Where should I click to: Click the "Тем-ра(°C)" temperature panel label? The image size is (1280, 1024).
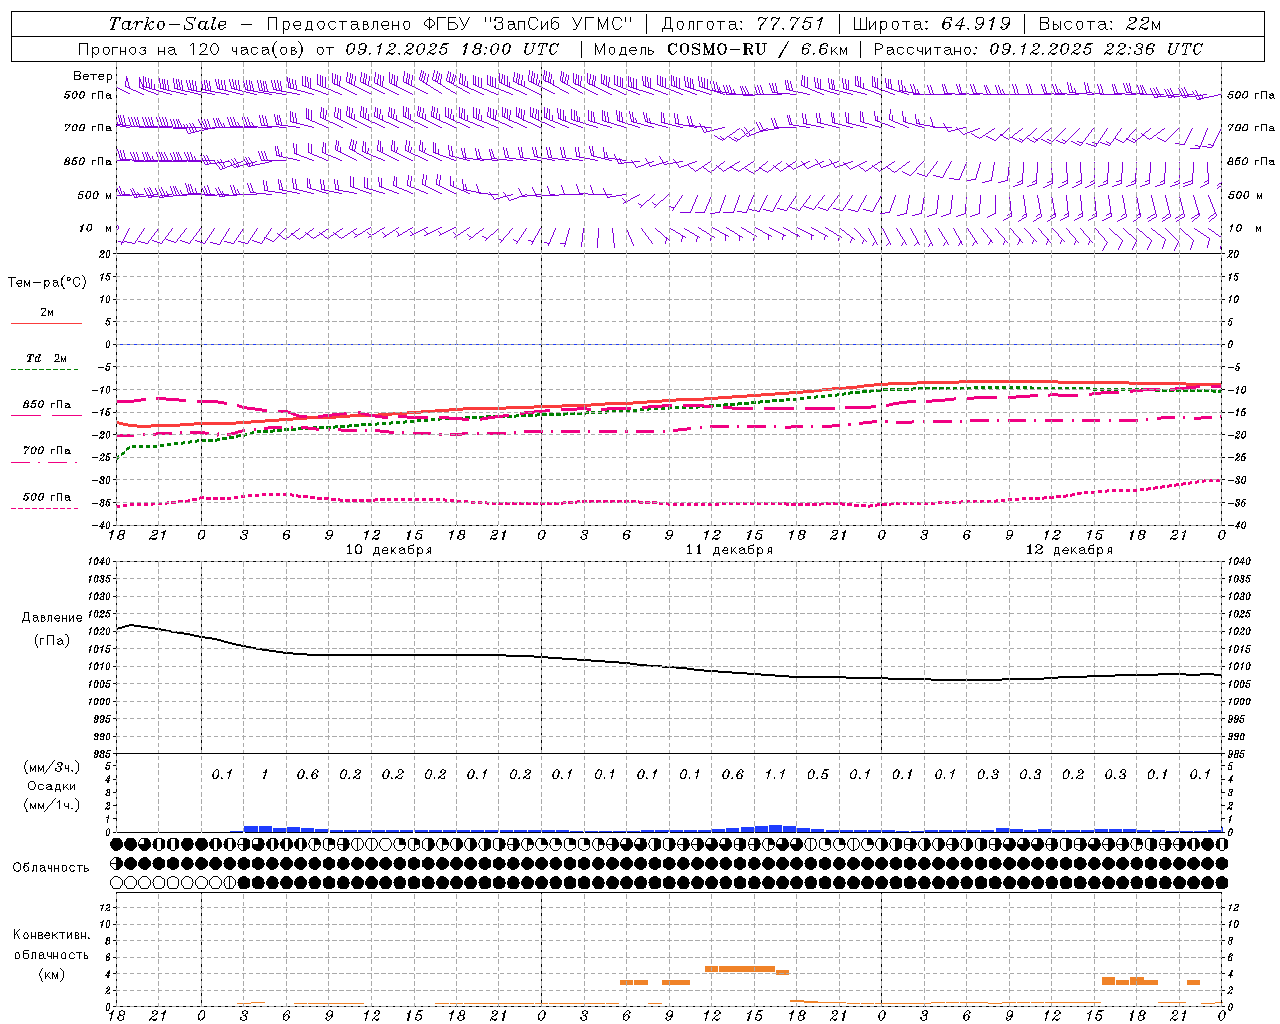coord(47,282)
